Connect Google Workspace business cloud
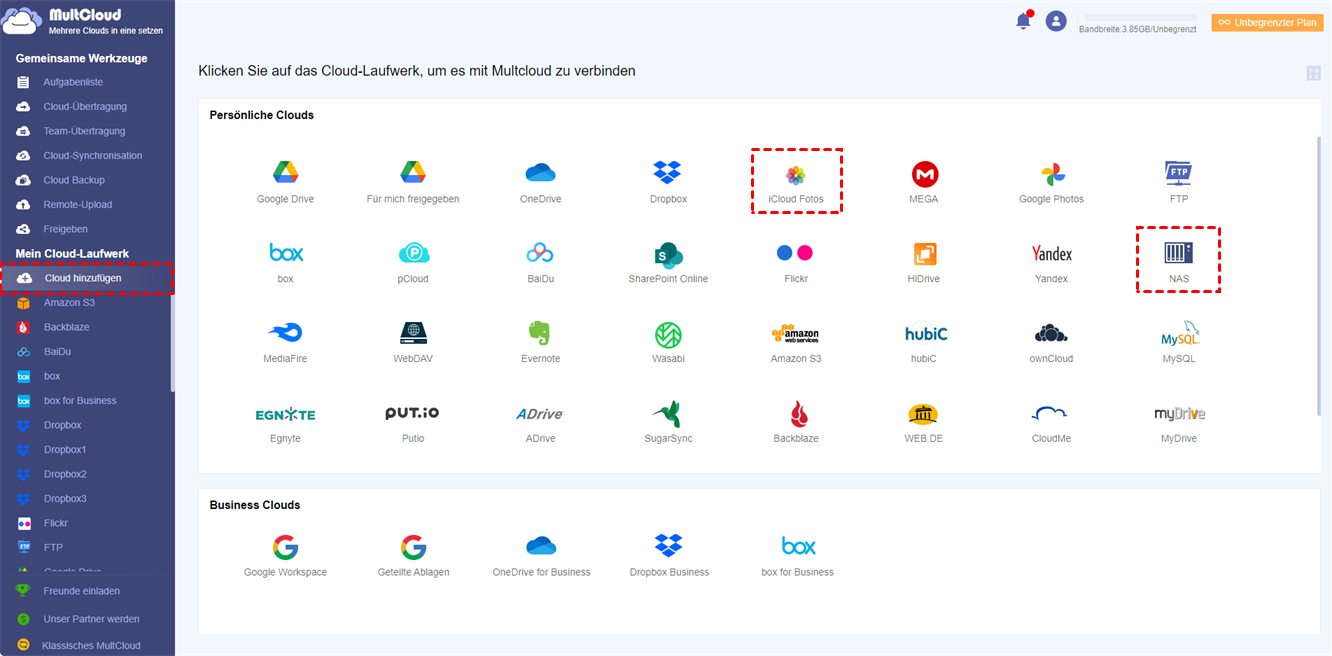The image size is (1332, 656). [x=285, y=556]
